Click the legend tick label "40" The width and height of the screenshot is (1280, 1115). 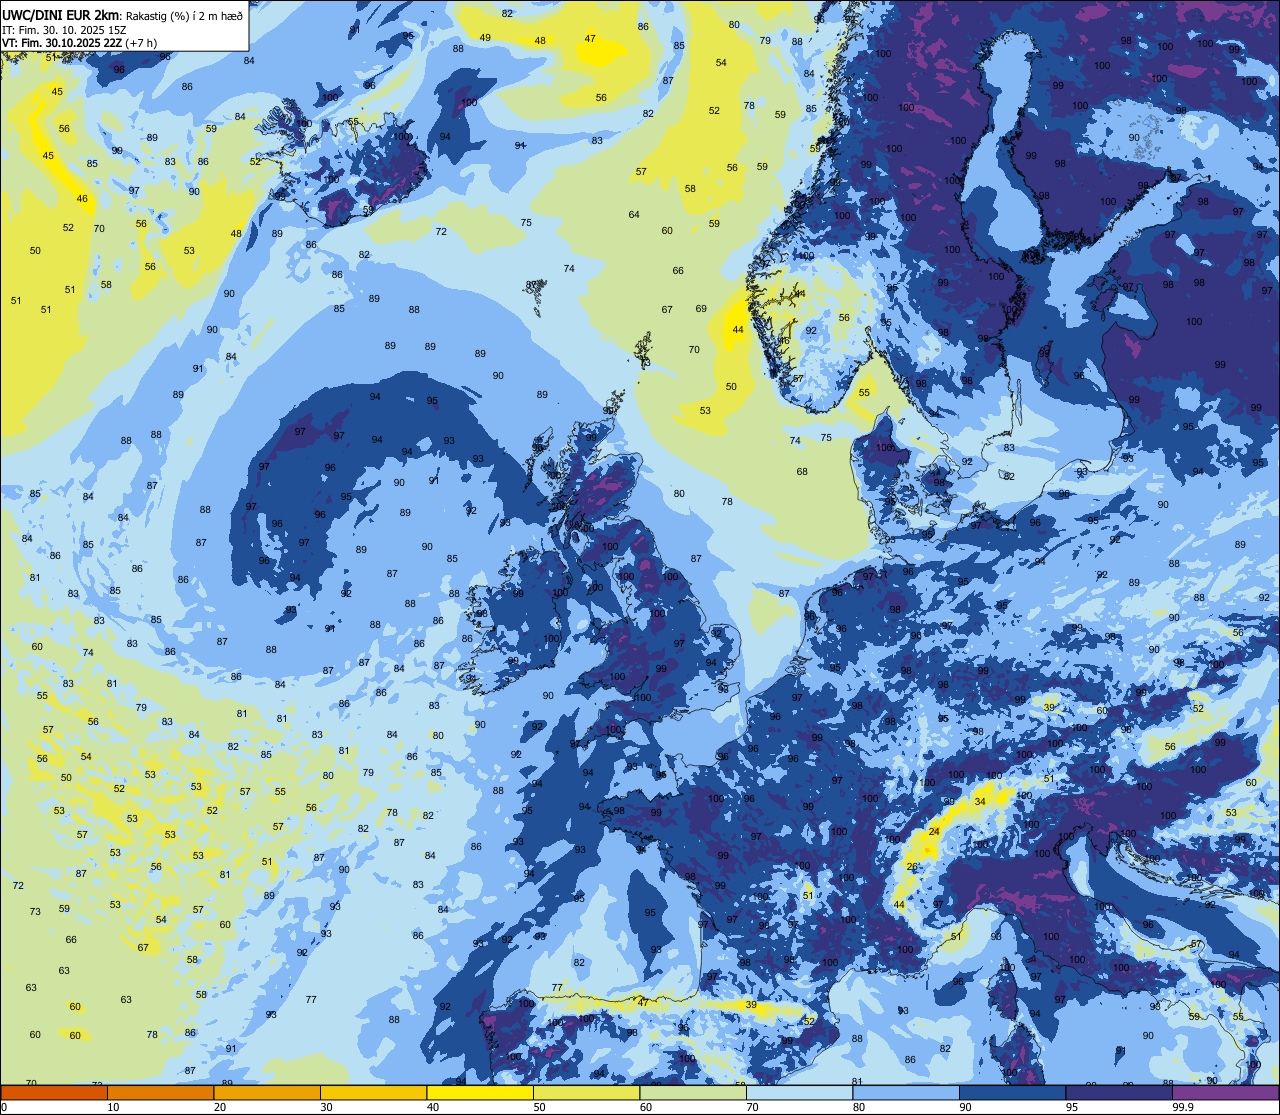pos(433,1107)
